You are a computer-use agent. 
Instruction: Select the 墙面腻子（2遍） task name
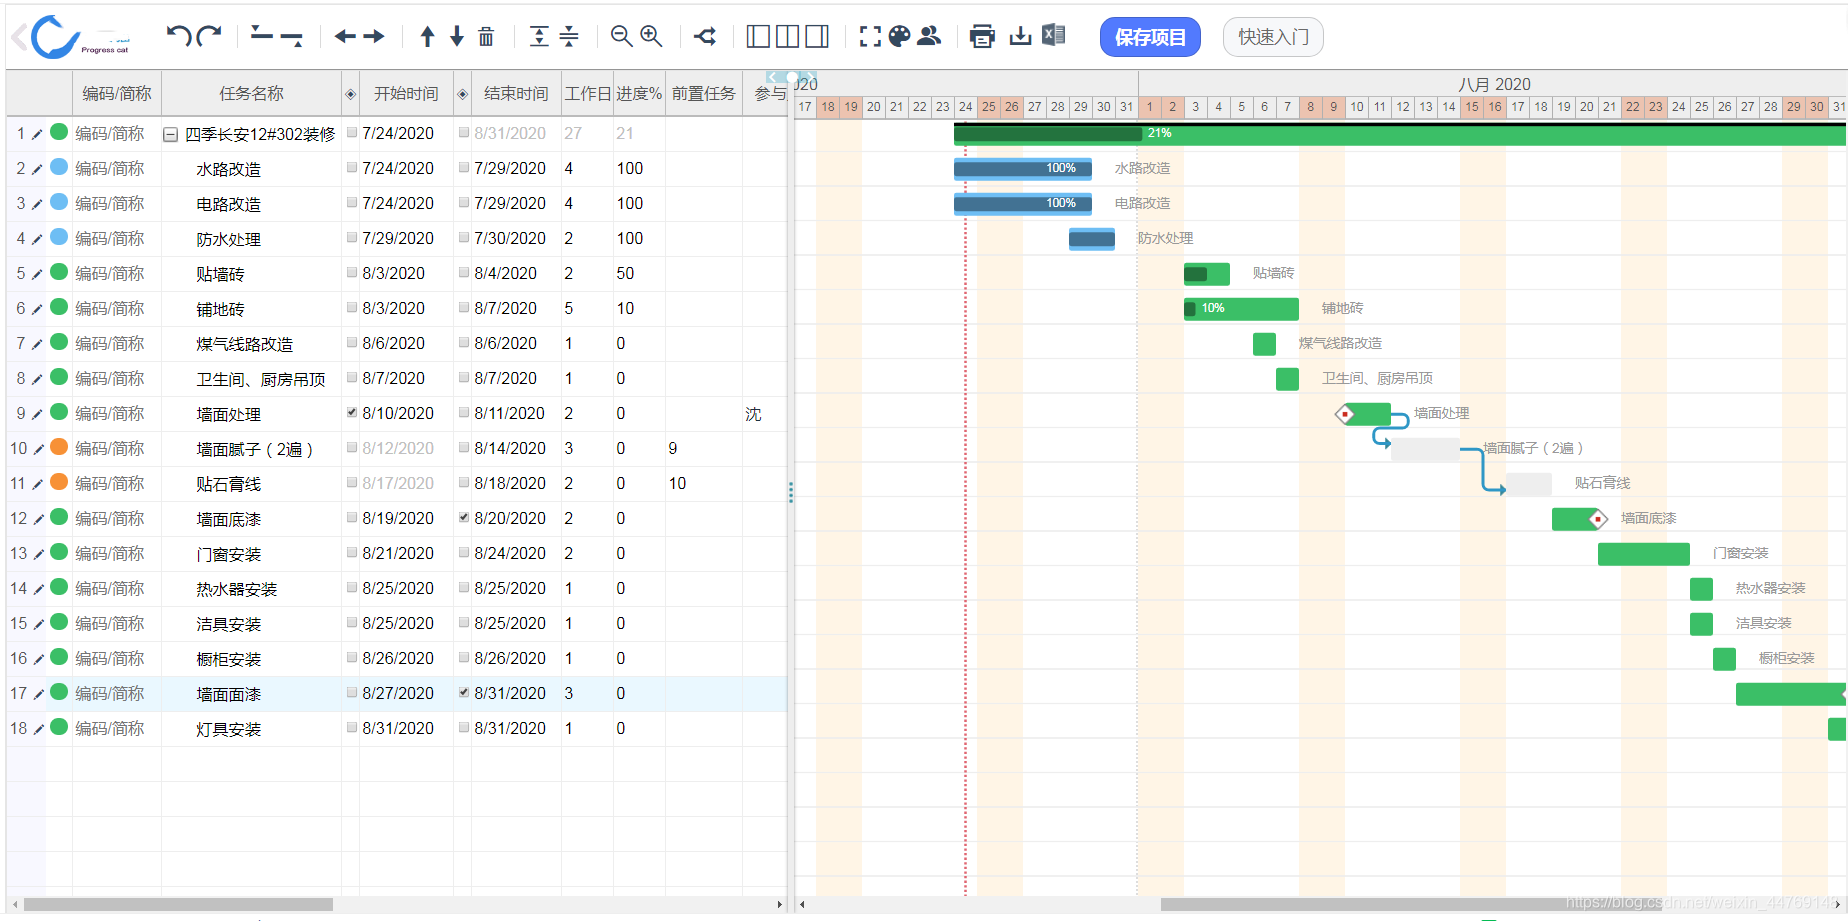tap(254, 449)
